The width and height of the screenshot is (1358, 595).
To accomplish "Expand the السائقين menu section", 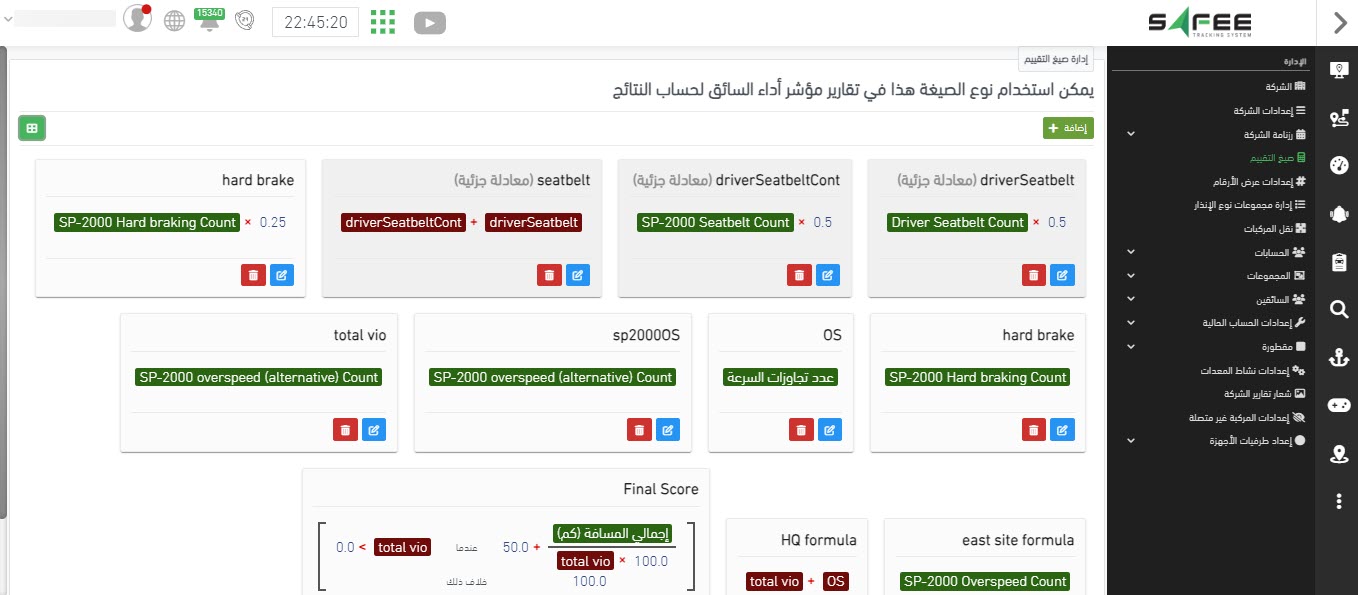I will pyautogui.click(x=1131, y=299).
